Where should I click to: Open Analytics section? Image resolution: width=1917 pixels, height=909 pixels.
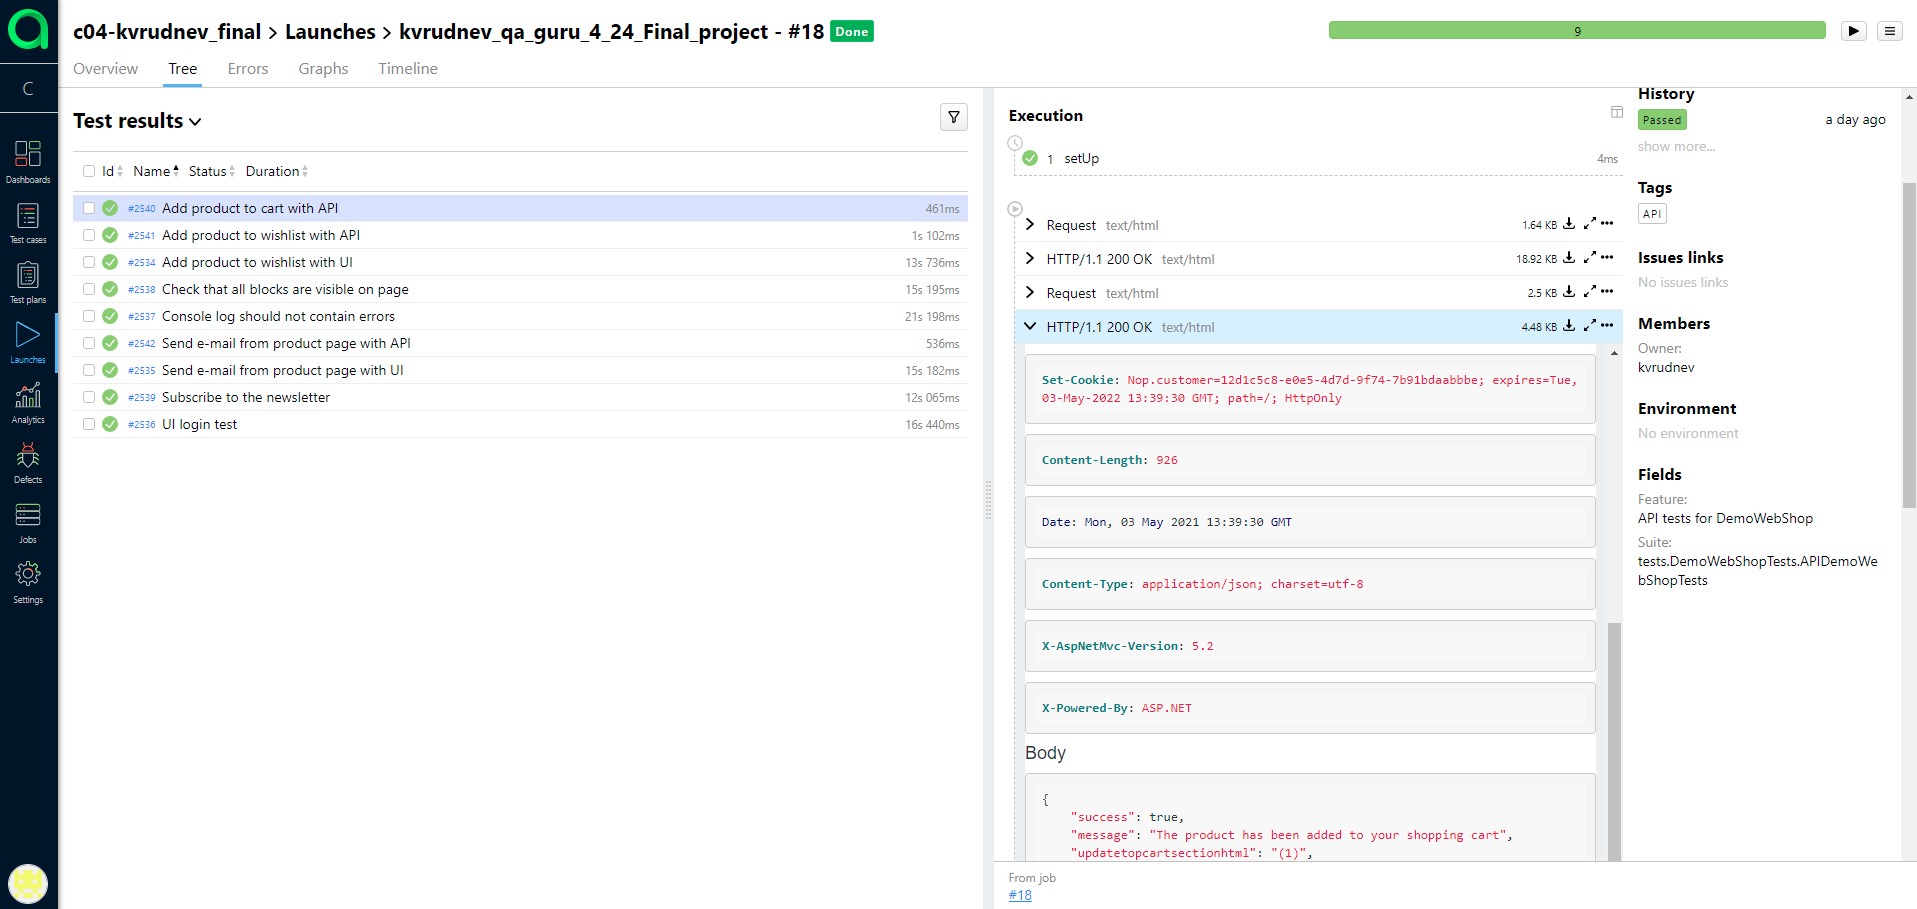click(x=28, y=403)
